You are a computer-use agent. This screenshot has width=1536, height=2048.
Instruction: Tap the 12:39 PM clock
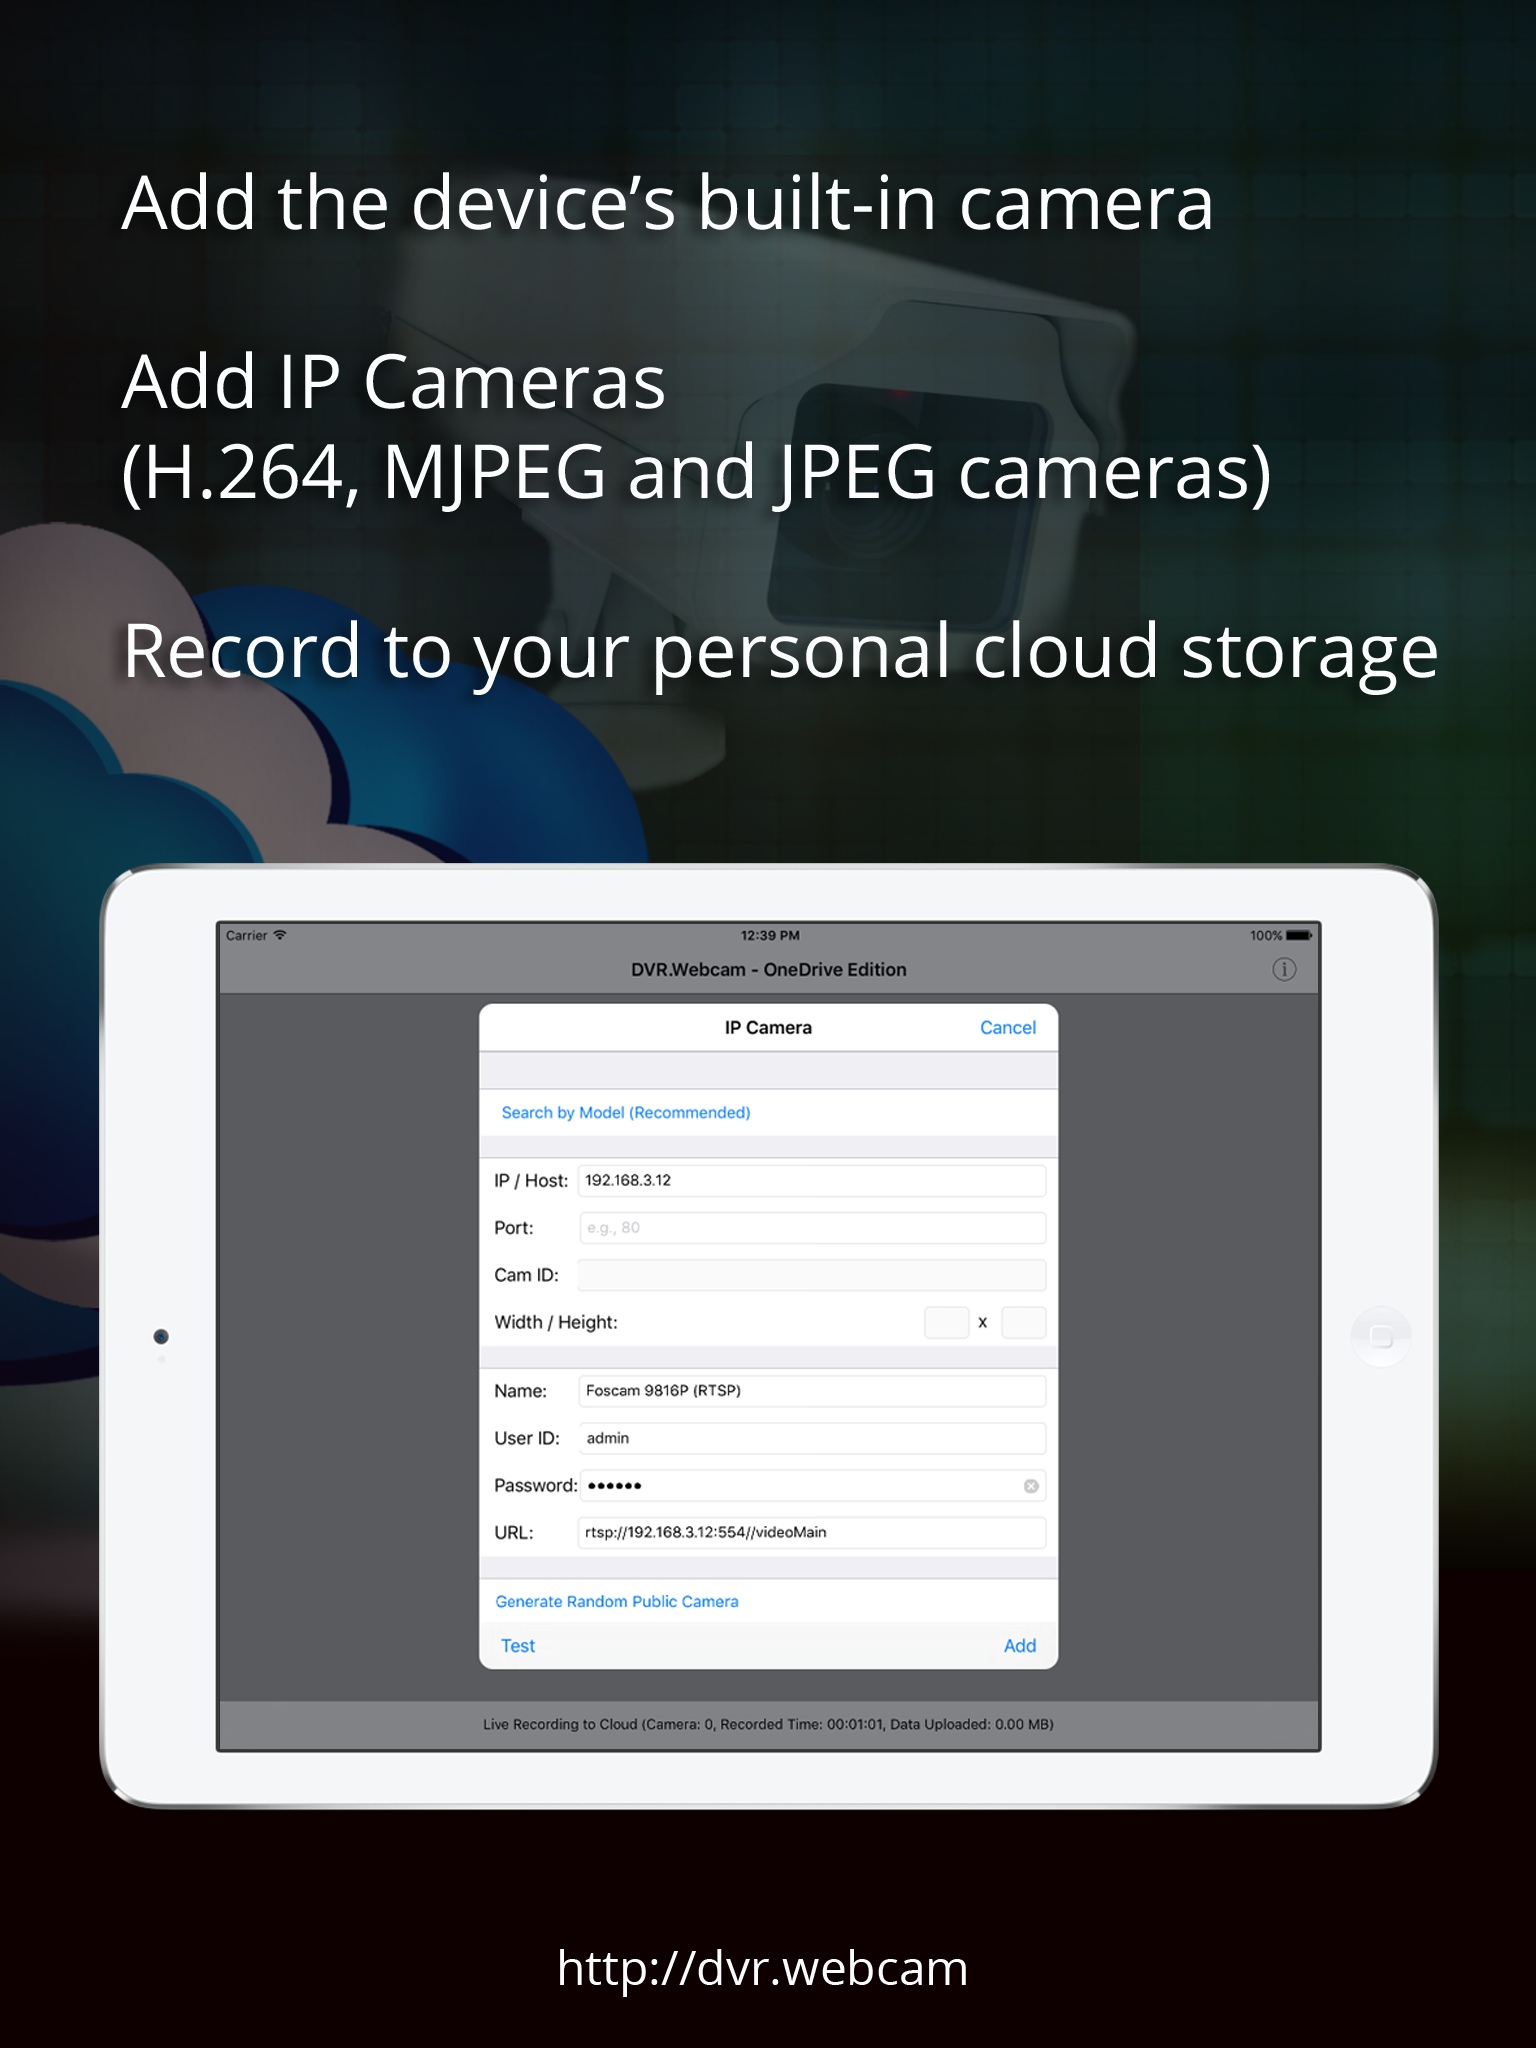[x=770, y=935]
